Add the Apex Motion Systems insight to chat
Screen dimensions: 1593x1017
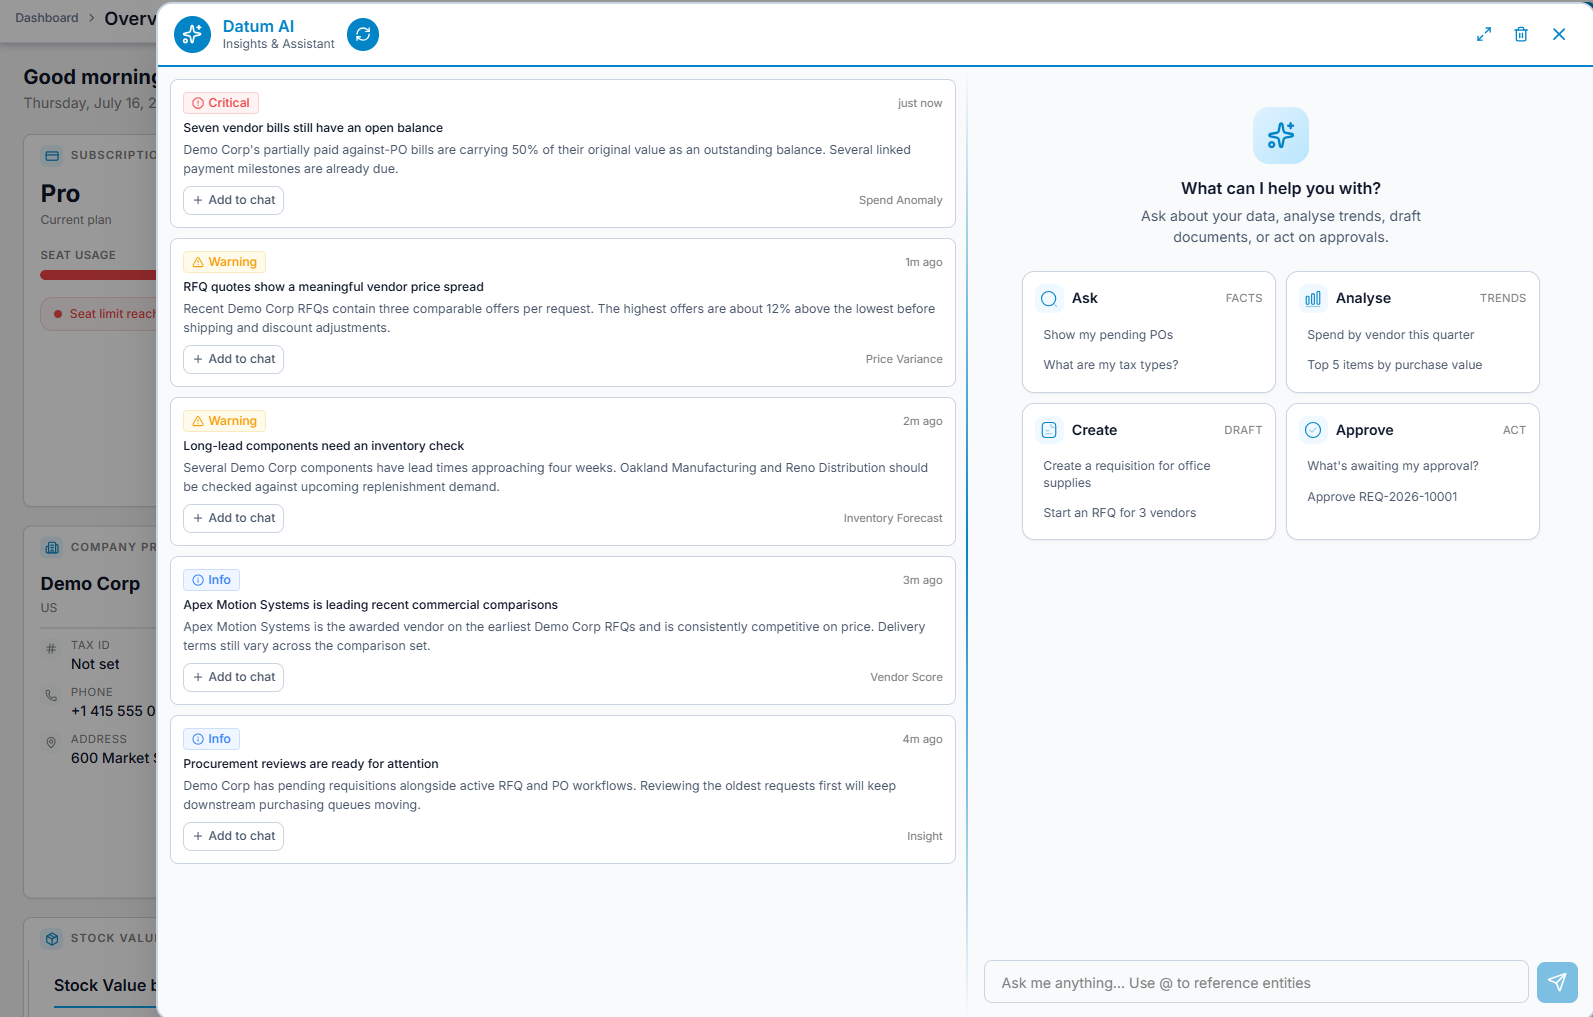click(x=233, y=677)
